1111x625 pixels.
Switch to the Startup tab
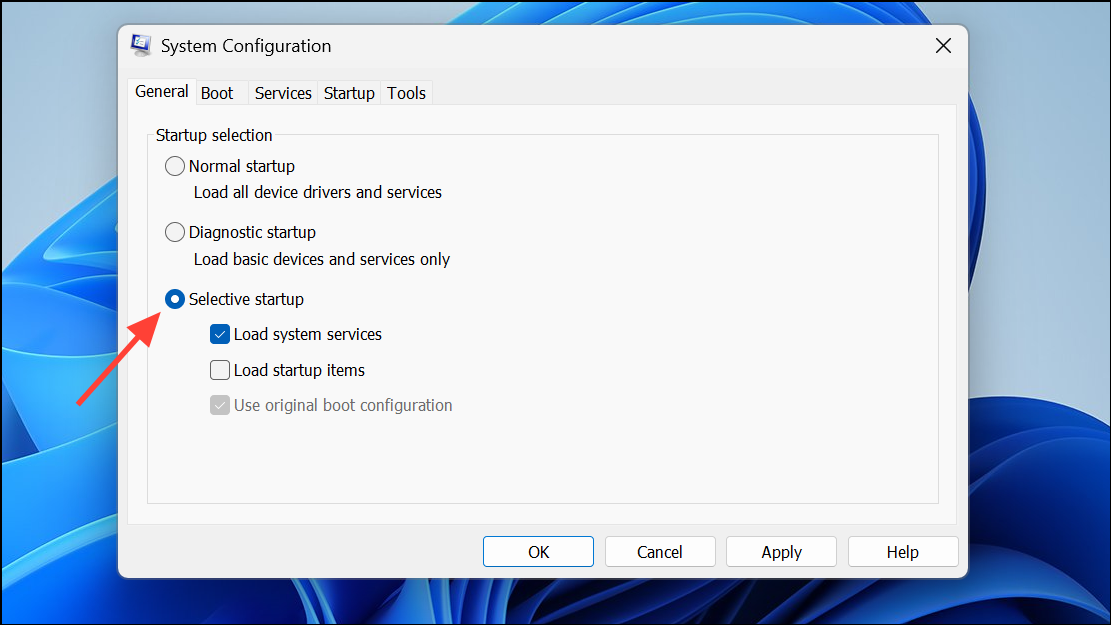coord(349,93)
